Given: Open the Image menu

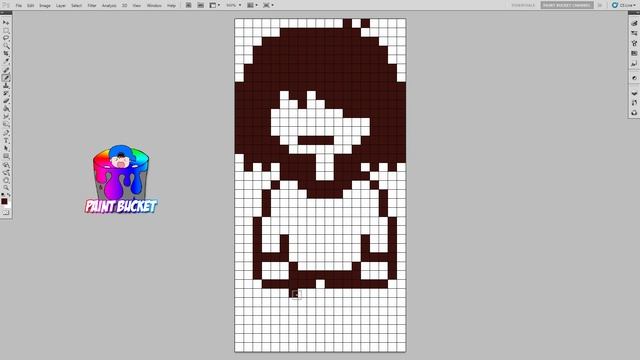Looking at the screenshot, I should [45, 6].
